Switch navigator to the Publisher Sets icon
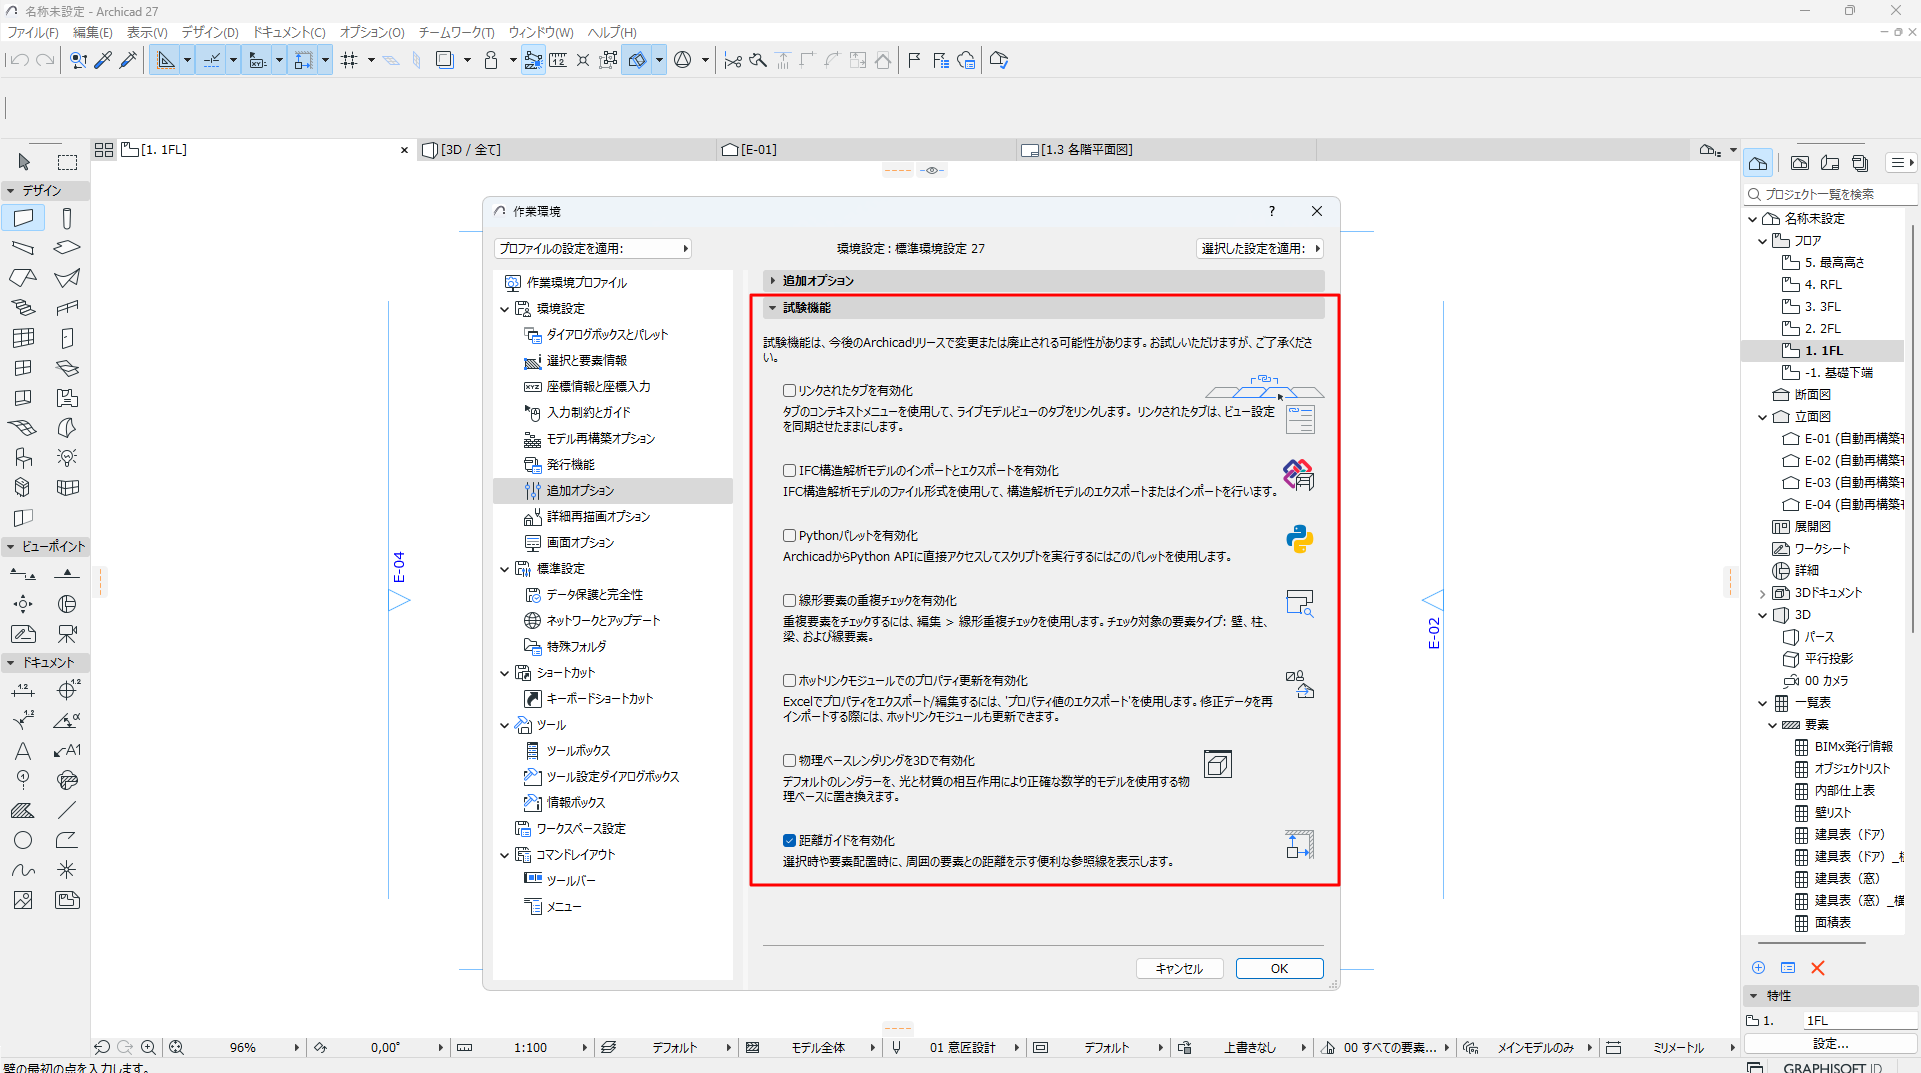1921x1073 pixels. 1860,163
